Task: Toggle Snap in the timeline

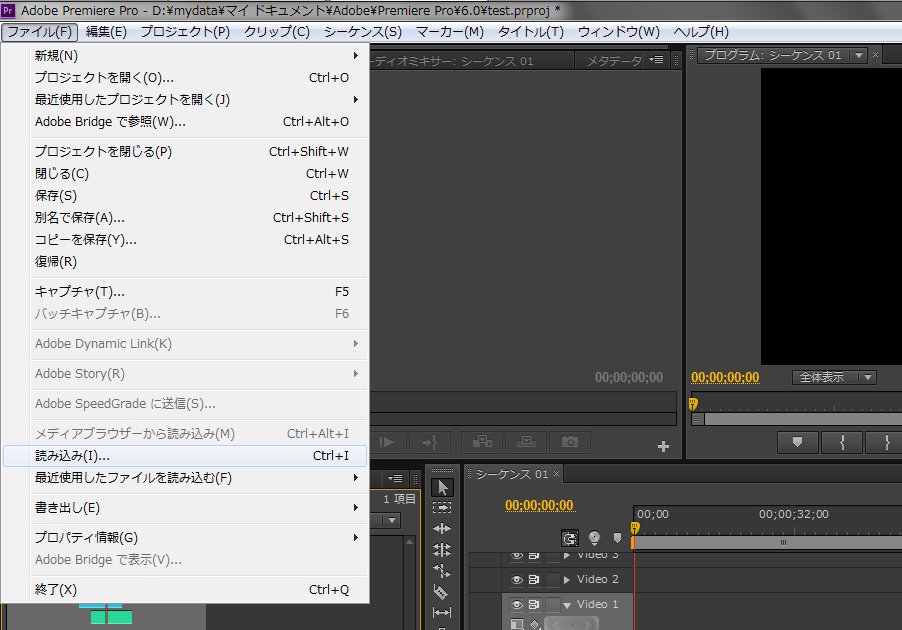Action: (x=570, y=538)
